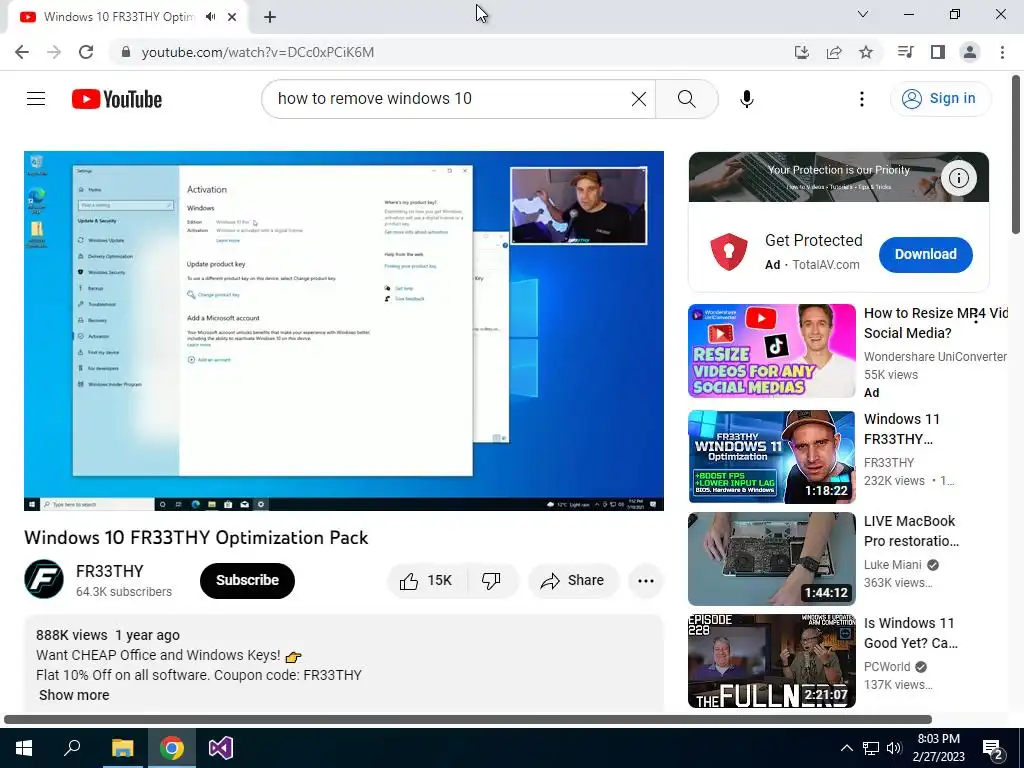The width and height of the screenshot is (1024, 768).
Task: Close the Windows 10 FR33THY tab
Action: (x=232, y=17)
